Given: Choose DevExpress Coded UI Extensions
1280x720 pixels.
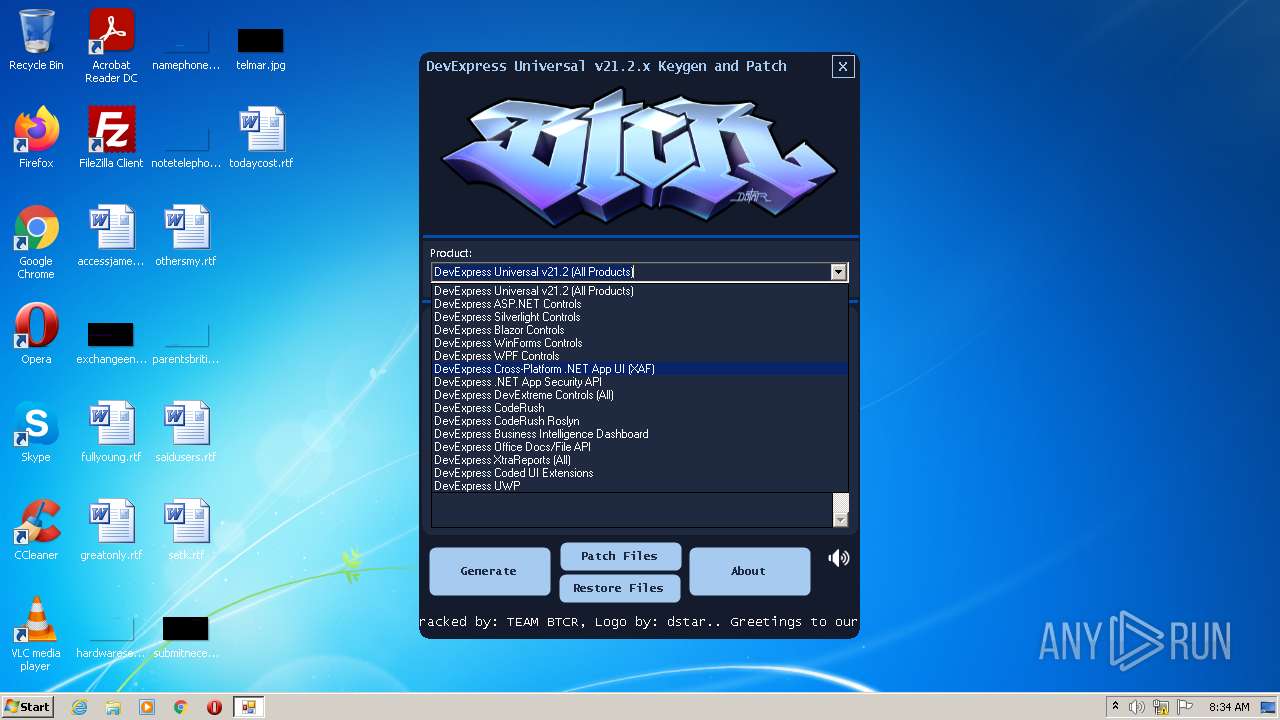Looking at the screenshot, I should tap(639, 473).
